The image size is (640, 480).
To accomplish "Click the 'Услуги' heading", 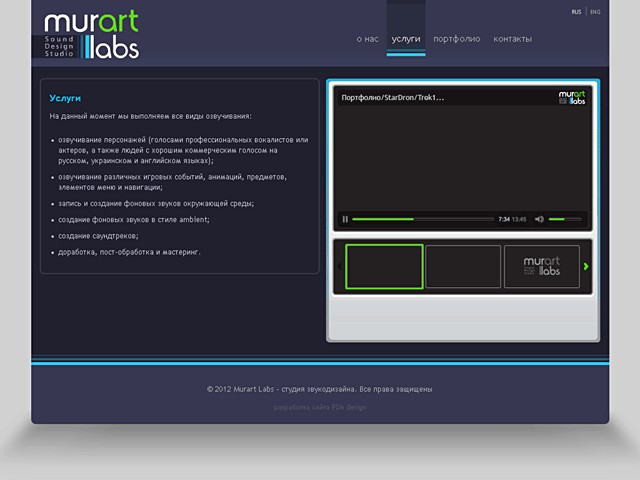I will [x=65, y=98].
